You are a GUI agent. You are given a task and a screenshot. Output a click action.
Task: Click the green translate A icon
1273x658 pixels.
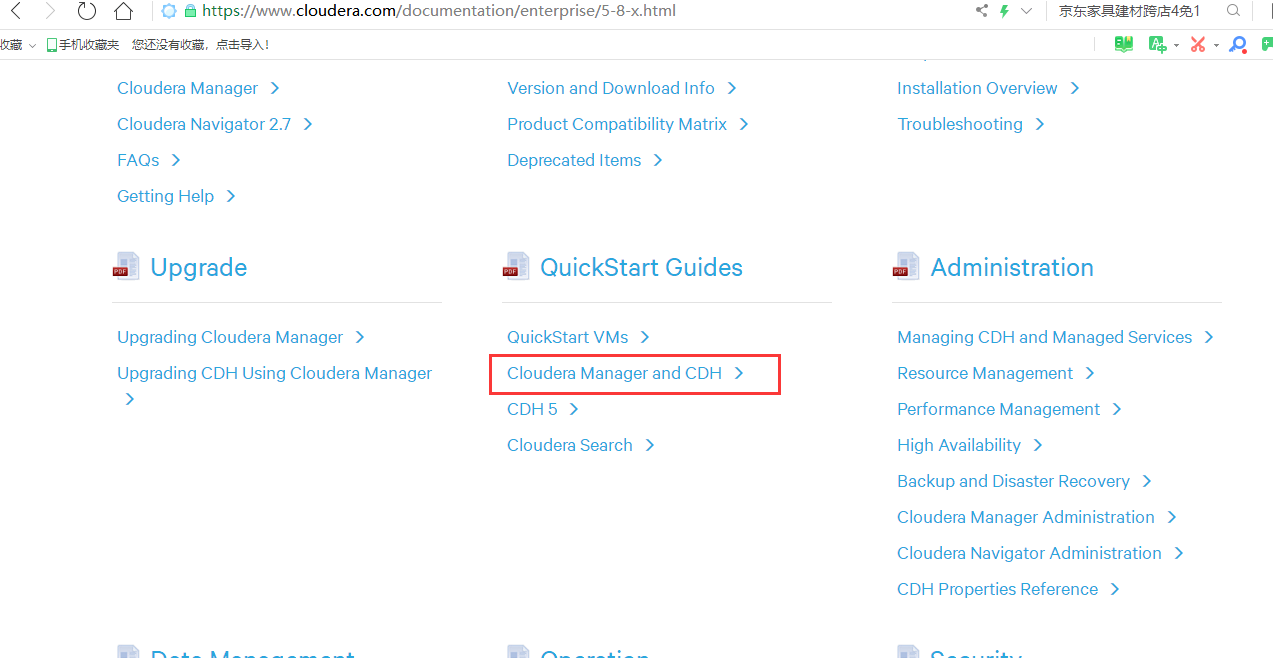coord(1157,44)
